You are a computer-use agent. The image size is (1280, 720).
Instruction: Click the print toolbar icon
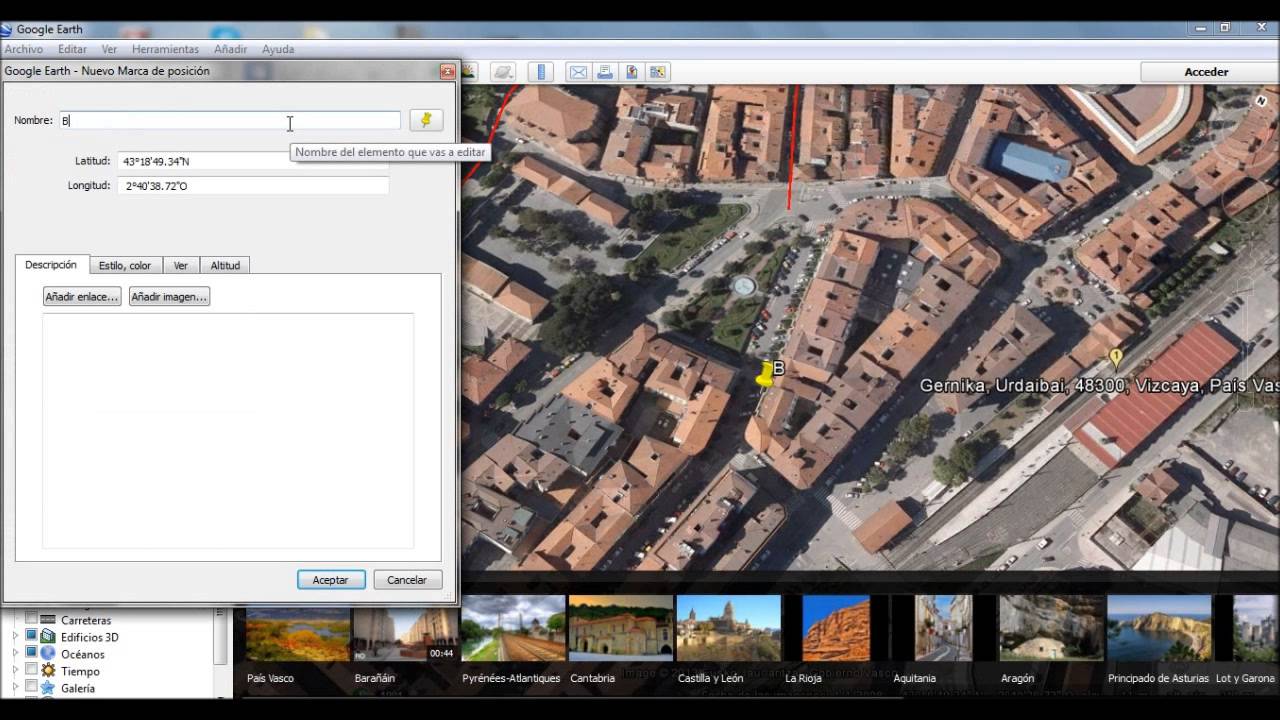click(605, 72)
